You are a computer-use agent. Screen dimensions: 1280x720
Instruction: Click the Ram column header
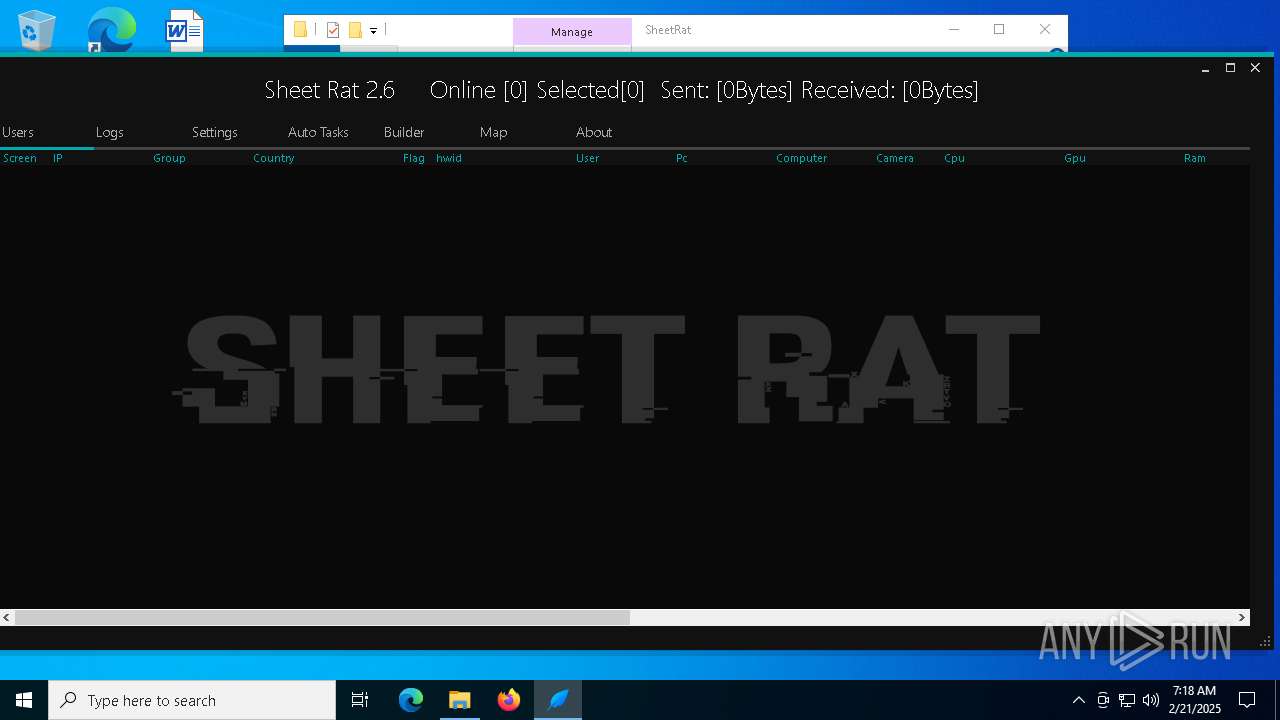tap(1195, 158)
